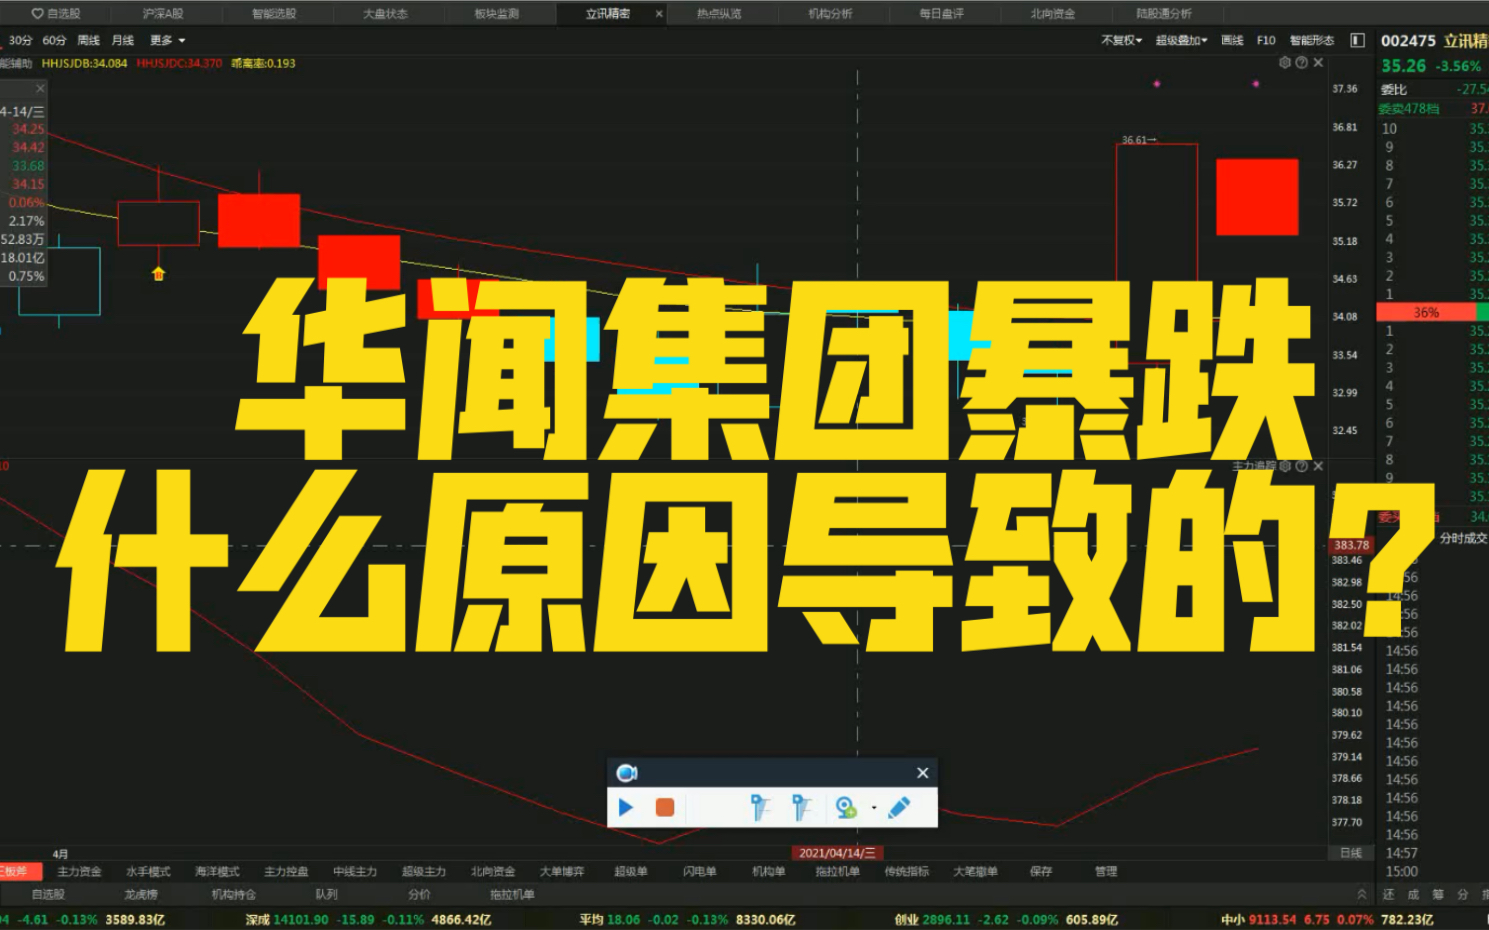Click the 画线 drawing tool button

(x=1232, y=40)
